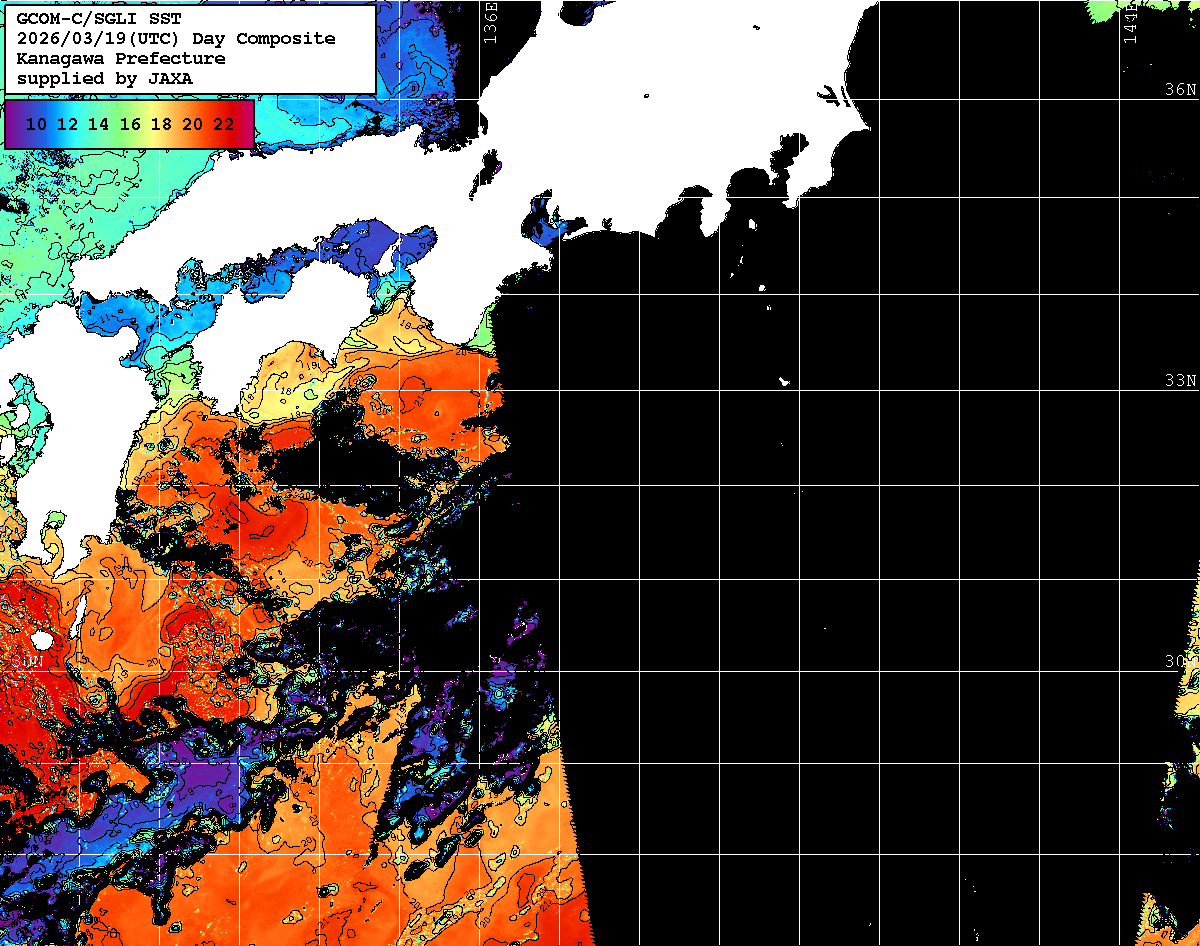The image size is (1200, 946).
Task: Click the 22 value on the legend
Action: 224,125
